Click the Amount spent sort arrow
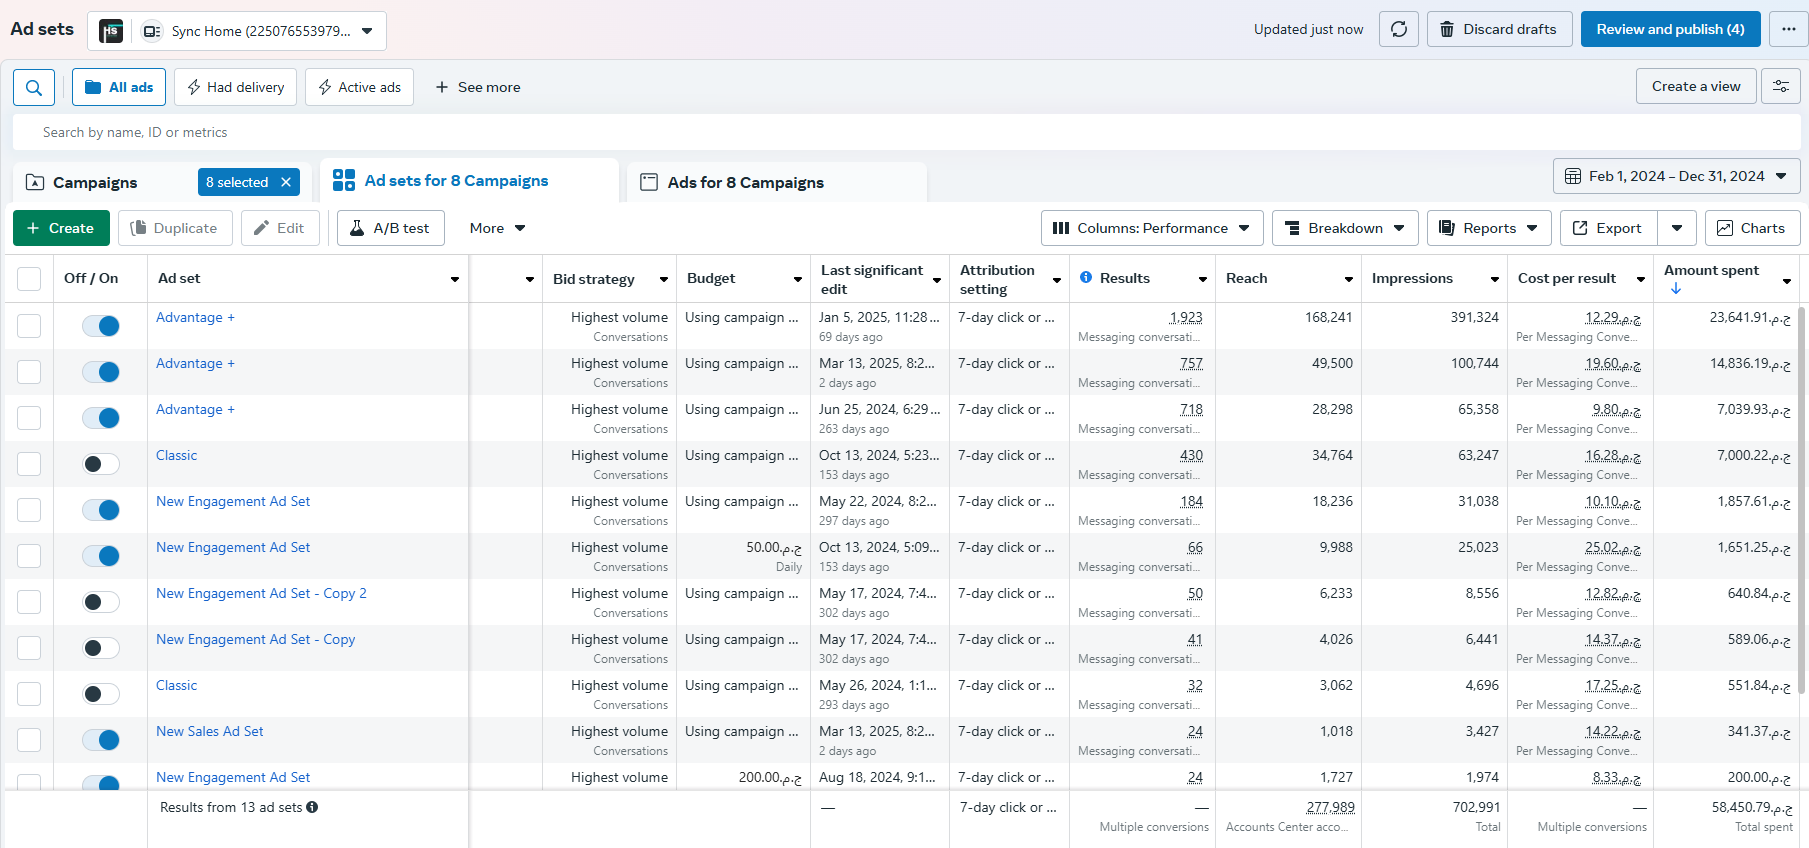Image resolution: width=1809 pixels, height=848 pixels. [x=1676, y=289]
